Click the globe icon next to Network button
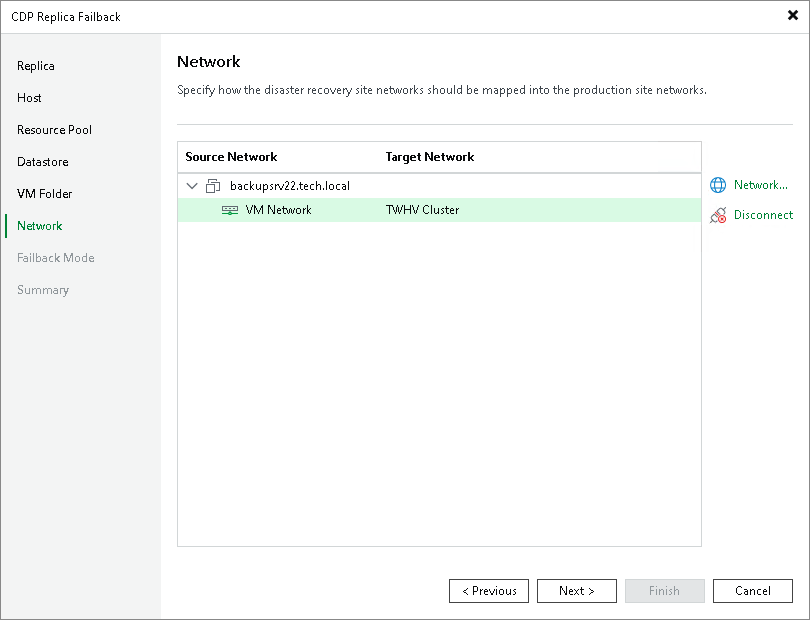This screenshot has width=810, height=620. tap(719, 185)
